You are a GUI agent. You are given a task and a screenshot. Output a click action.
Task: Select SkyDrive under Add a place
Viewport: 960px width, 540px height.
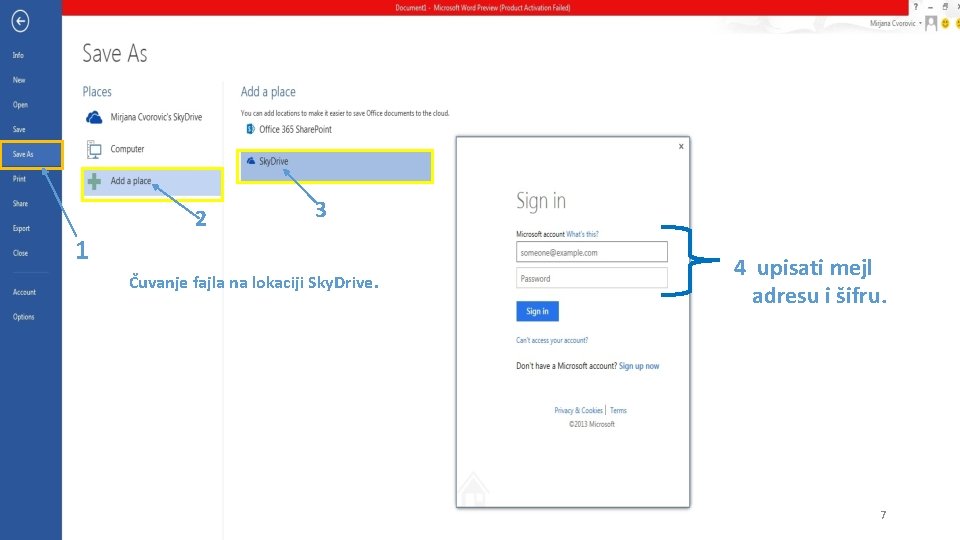click(x=335, y=166)
